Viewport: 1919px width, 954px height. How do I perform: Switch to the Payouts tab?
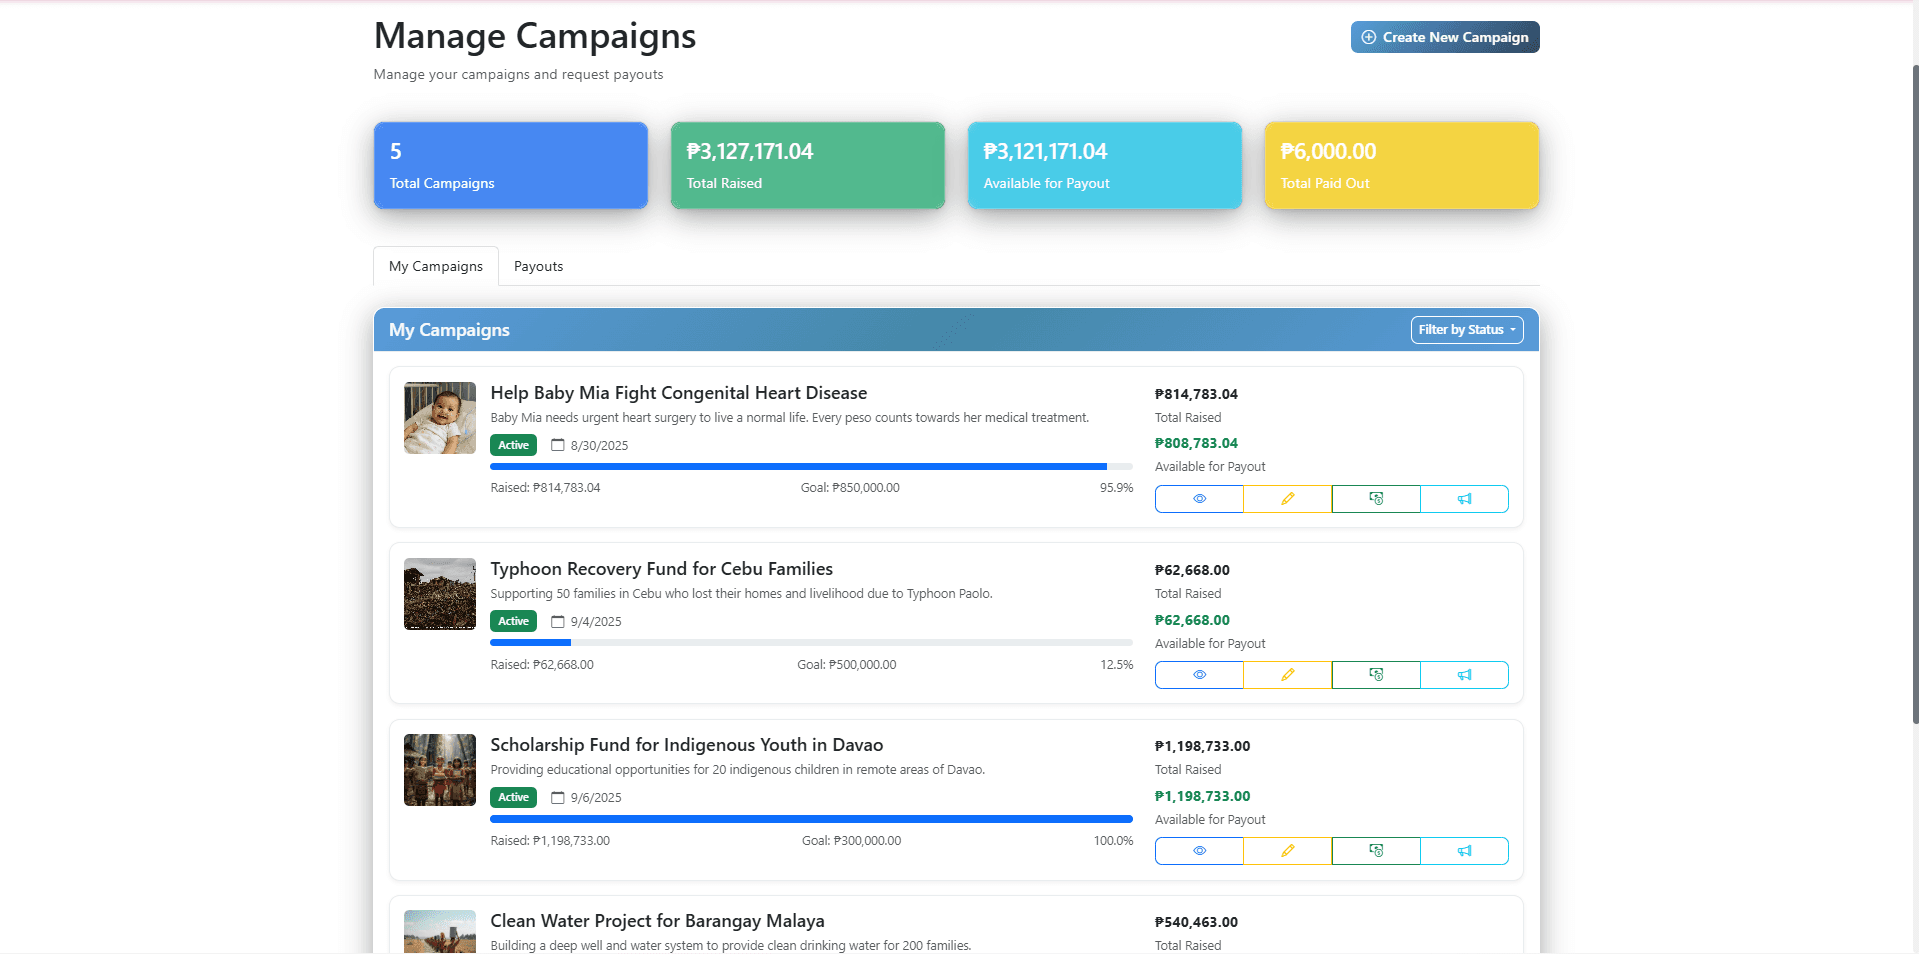click(538, 266)
